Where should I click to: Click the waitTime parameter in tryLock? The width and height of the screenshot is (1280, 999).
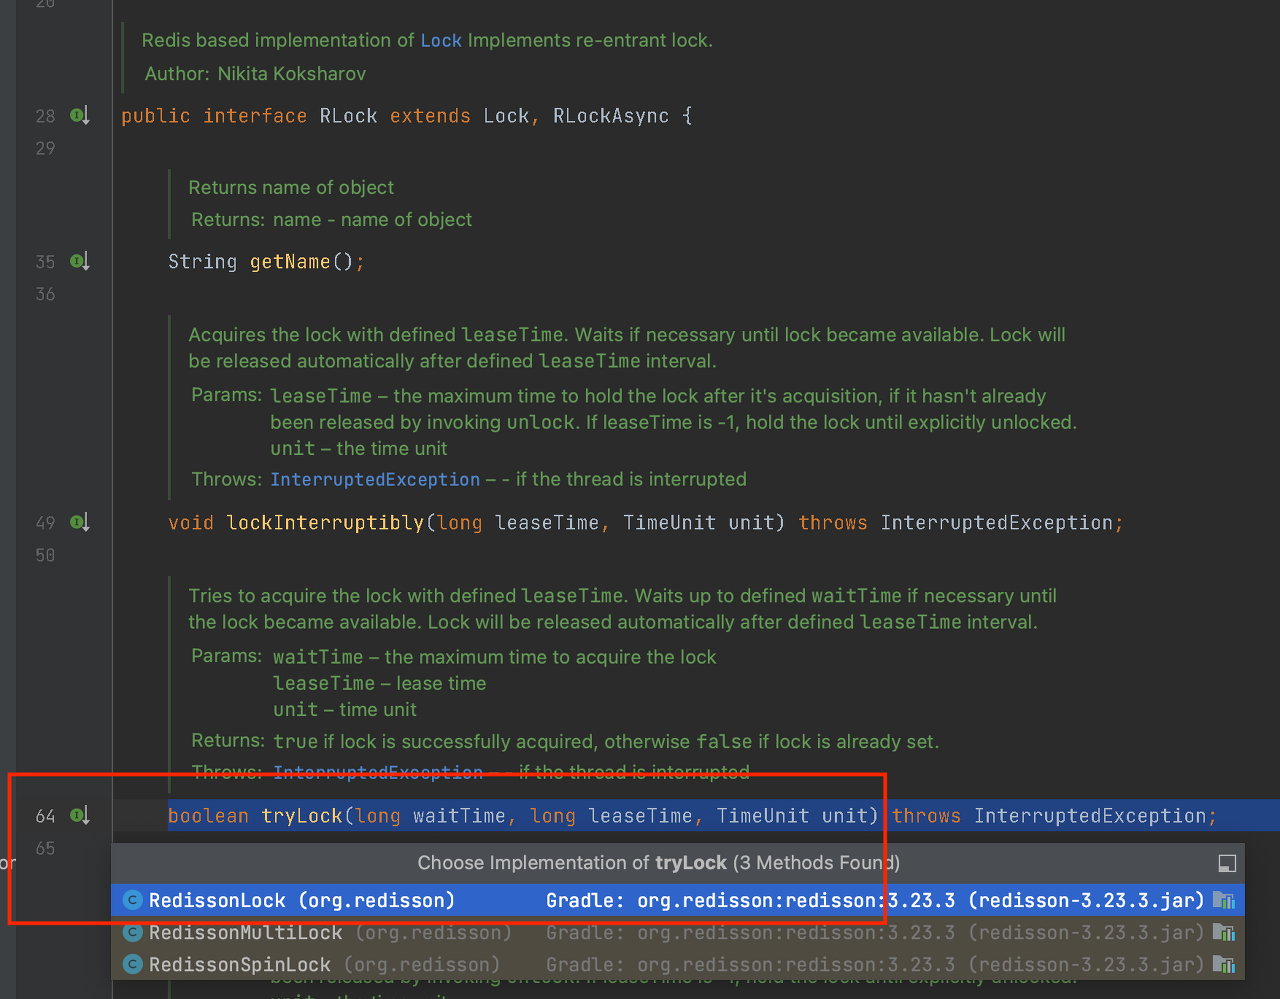click(459, 816)
